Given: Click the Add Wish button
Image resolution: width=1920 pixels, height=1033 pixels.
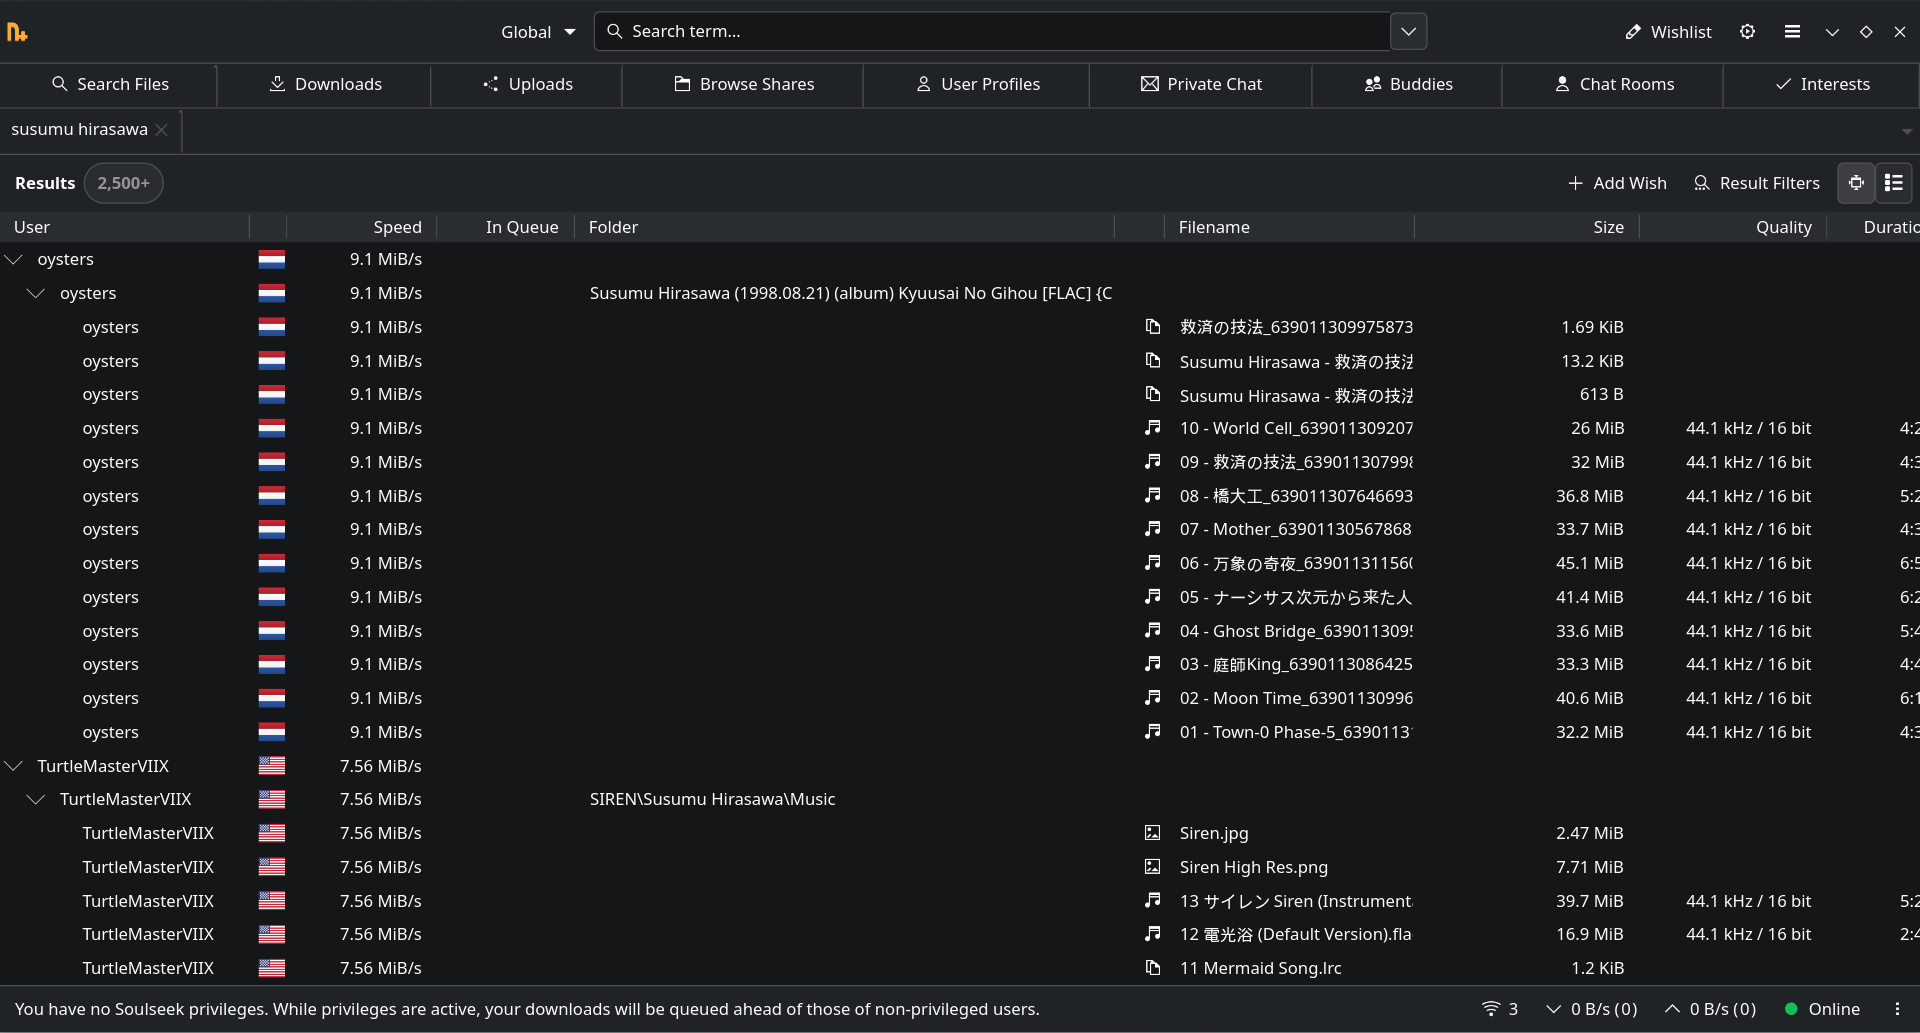Looking at the screenshot, I should tap(1617, 183).
